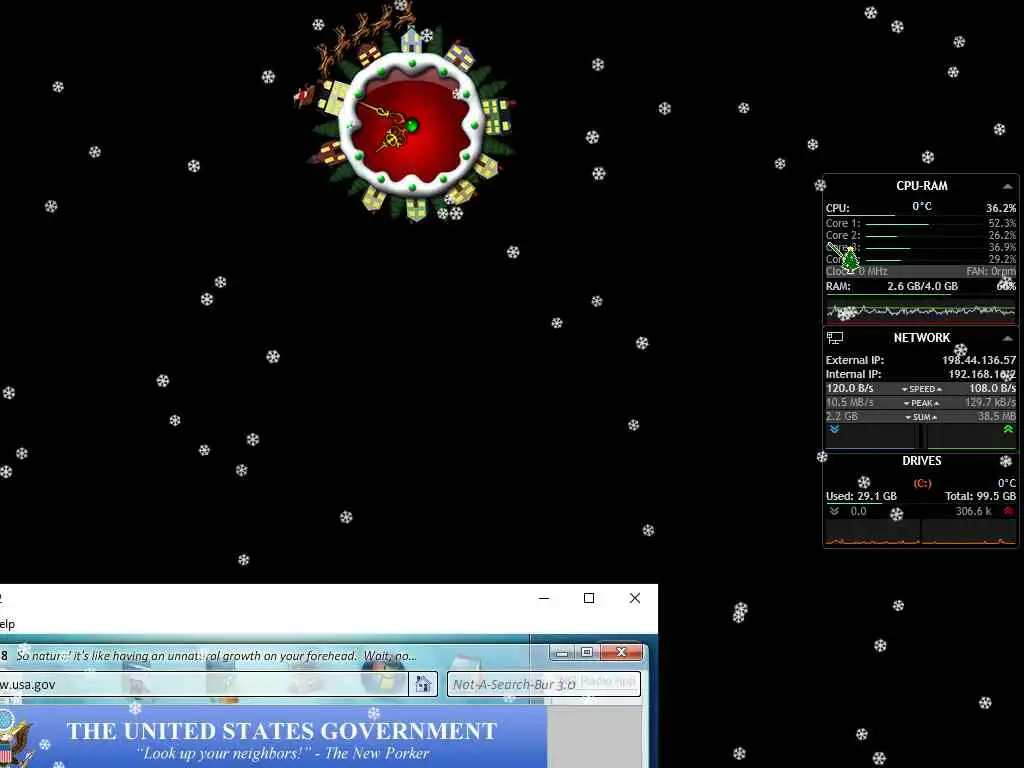Image resolution: width=1024 pixels, height=768 pixels.
Task: Click the Not-A-Search-Bar 3.0 field
Action: 543,684
